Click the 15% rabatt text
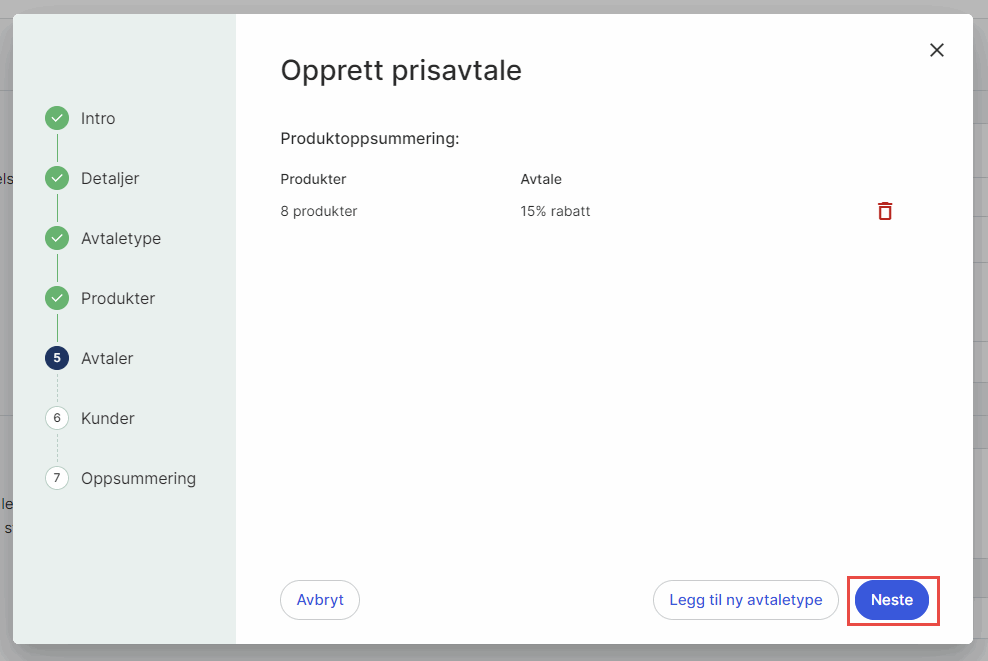988x661 pixels. pyautogui.click(x=555, y=211)
